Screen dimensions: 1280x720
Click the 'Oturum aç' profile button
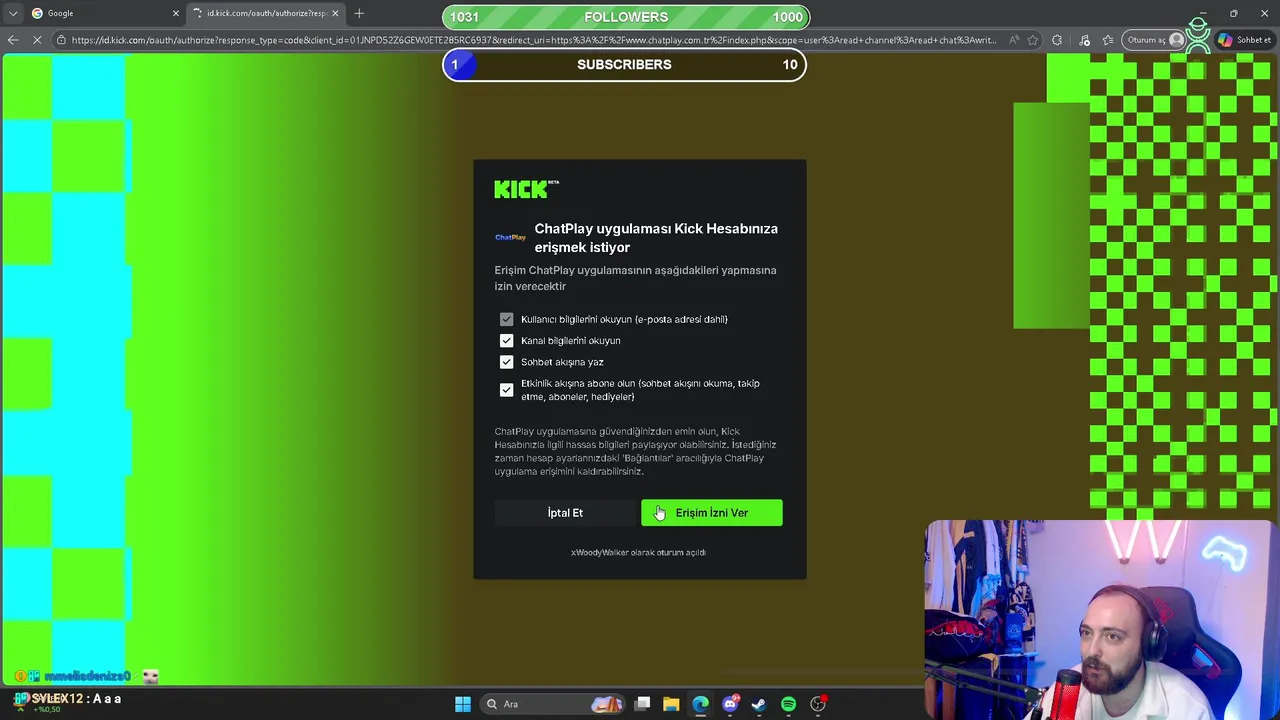[x=1155, y=40]
